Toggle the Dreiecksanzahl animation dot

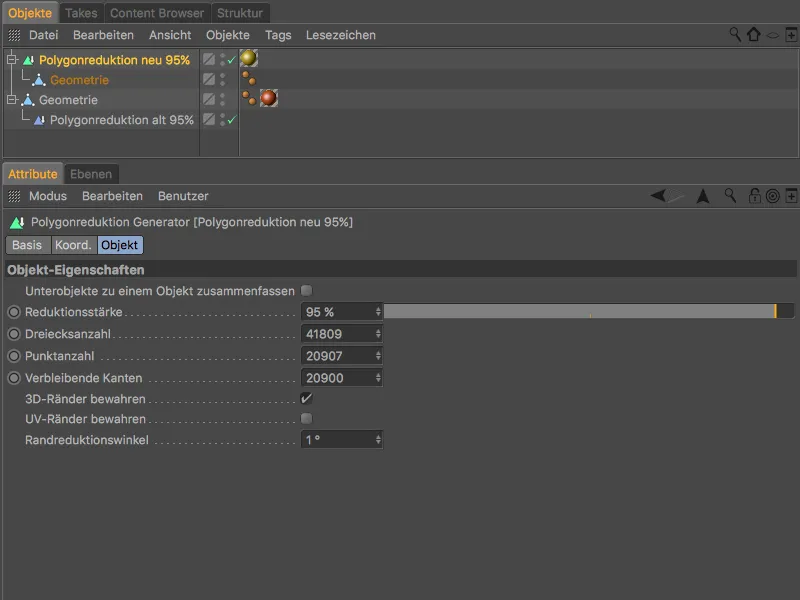point(14,334)
